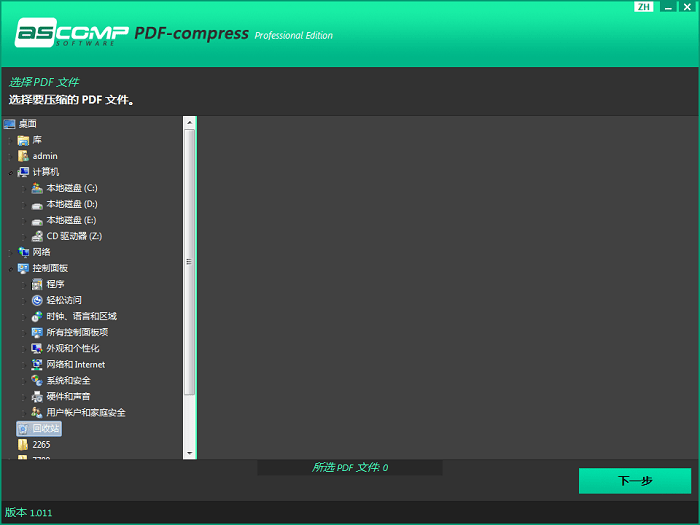Expand the local disk (C:) node arrow
700x525 pixels.
pyautogui.click(x=24, y=189)
